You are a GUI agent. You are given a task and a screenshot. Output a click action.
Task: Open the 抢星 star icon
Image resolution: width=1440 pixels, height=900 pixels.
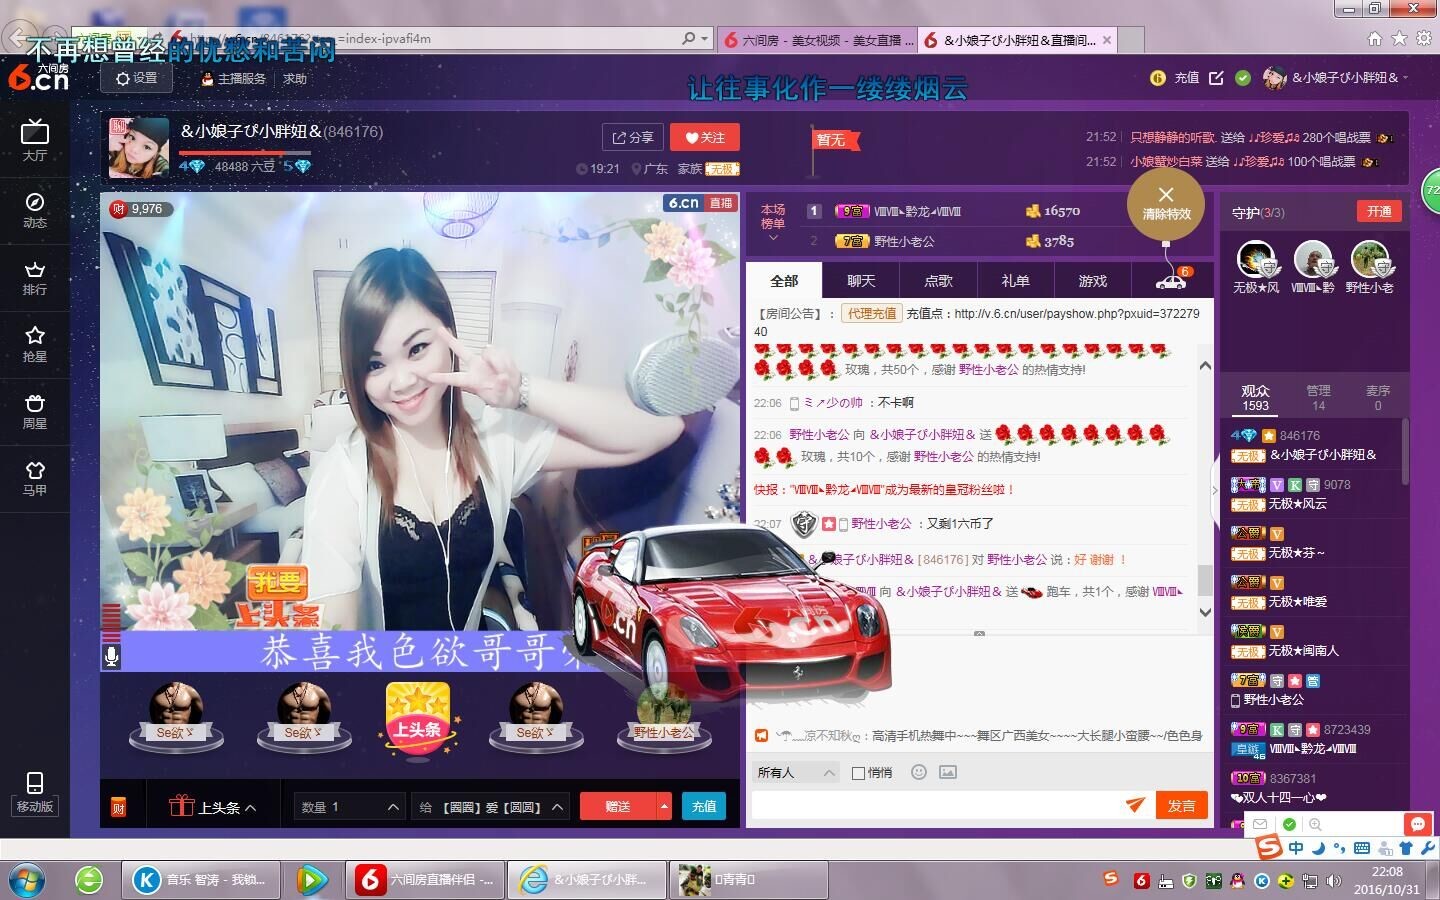(34, 344)
